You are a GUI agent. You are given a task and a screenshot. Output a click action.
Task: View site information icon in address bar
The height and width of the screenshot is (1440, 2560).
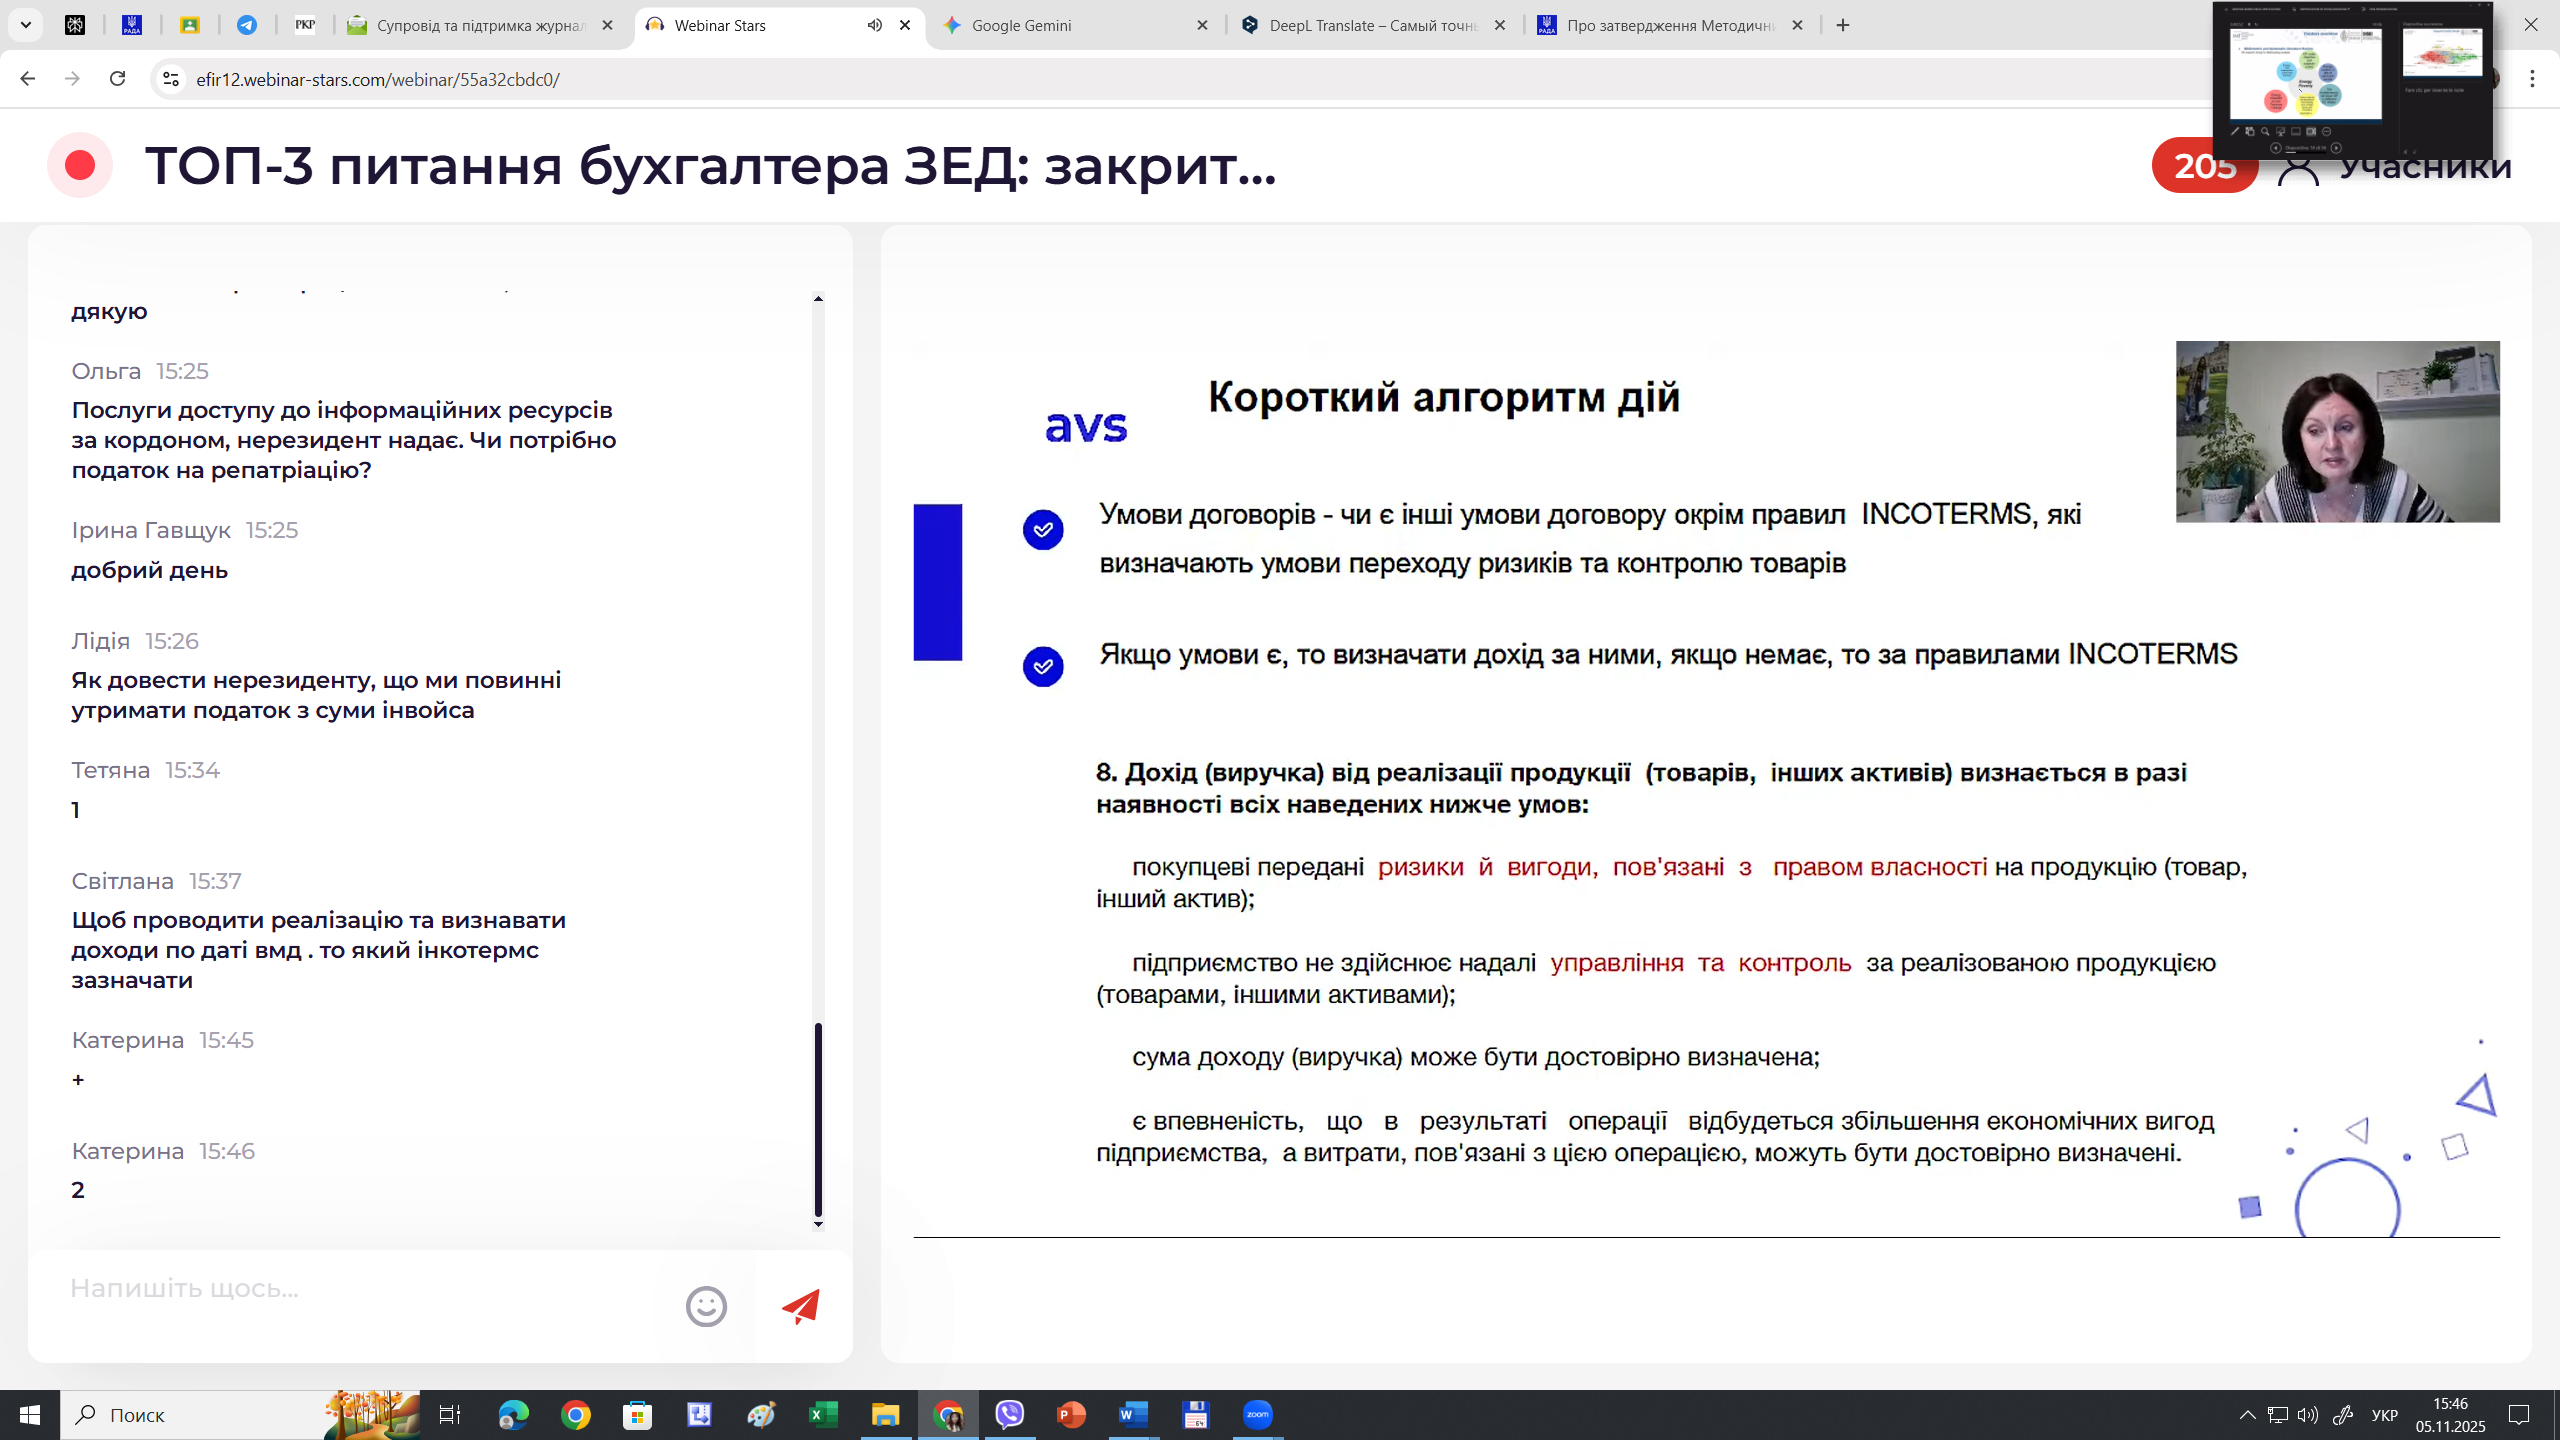coord(171,79)
